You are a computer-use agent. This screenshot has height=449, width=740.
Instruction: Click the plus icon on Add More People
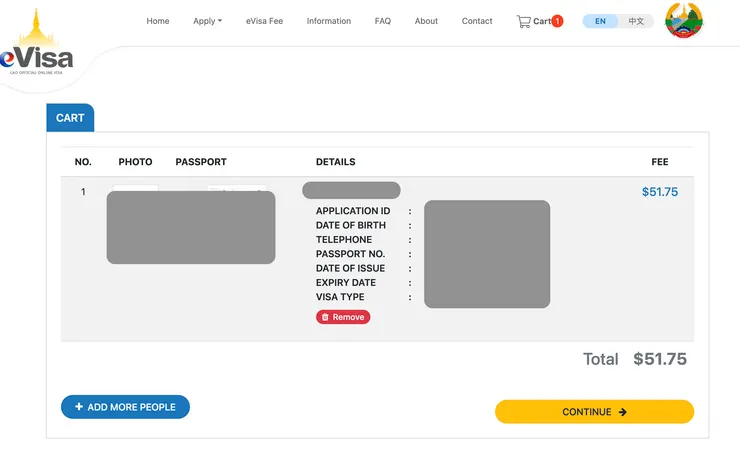[x=79, y=407]
